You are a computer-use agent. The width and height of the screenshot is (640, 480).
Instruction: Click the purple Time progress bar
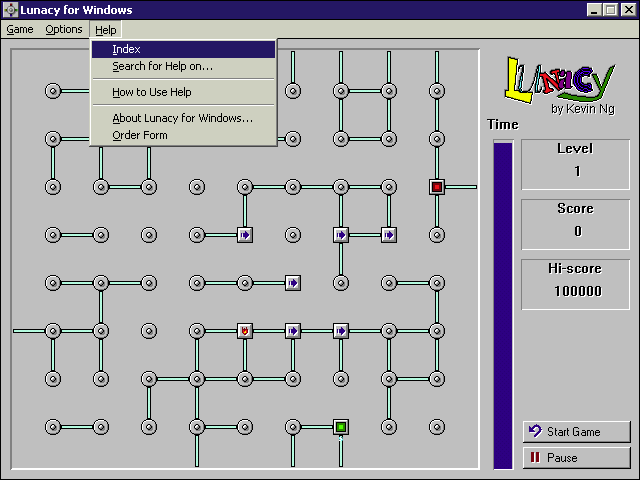[503, 305]
